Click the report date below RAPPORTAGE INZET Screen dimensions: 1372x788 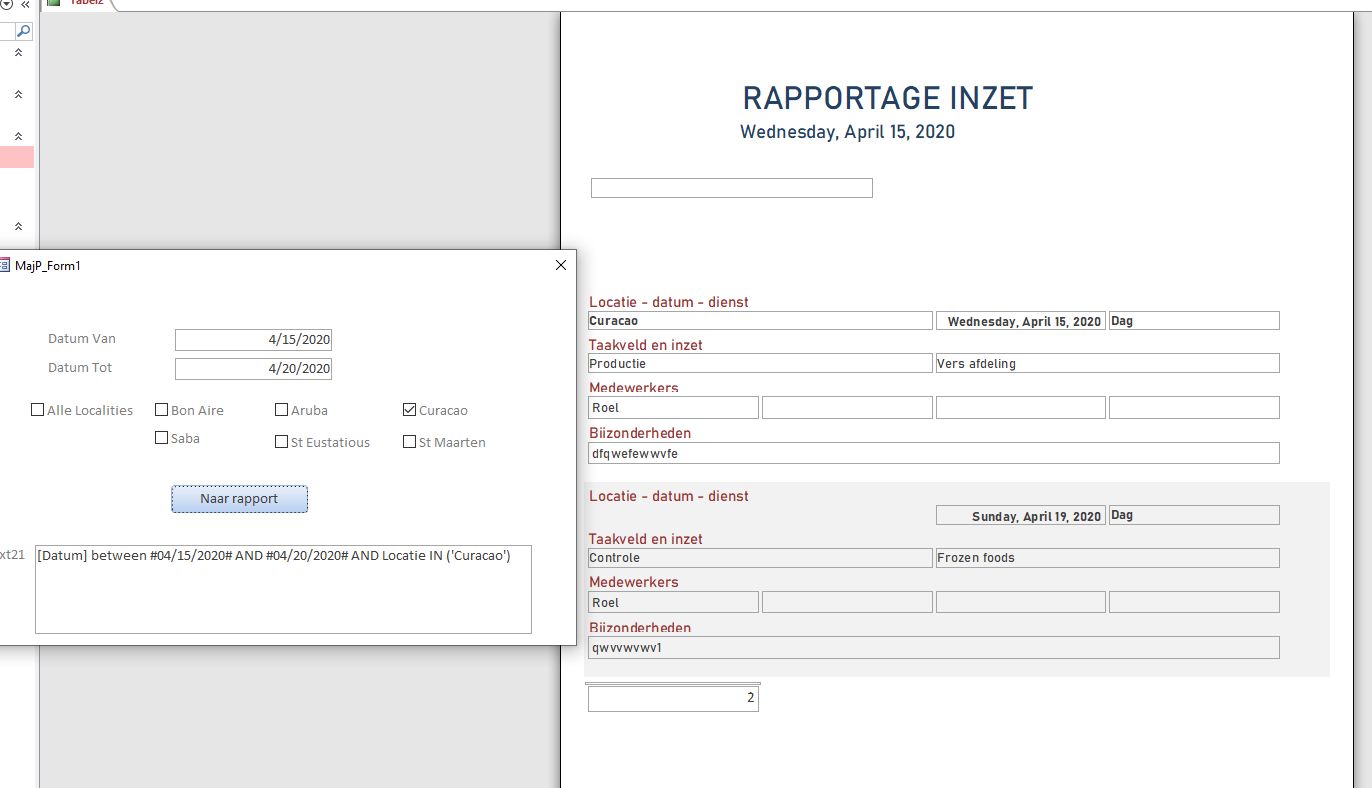tap(847, 132)
